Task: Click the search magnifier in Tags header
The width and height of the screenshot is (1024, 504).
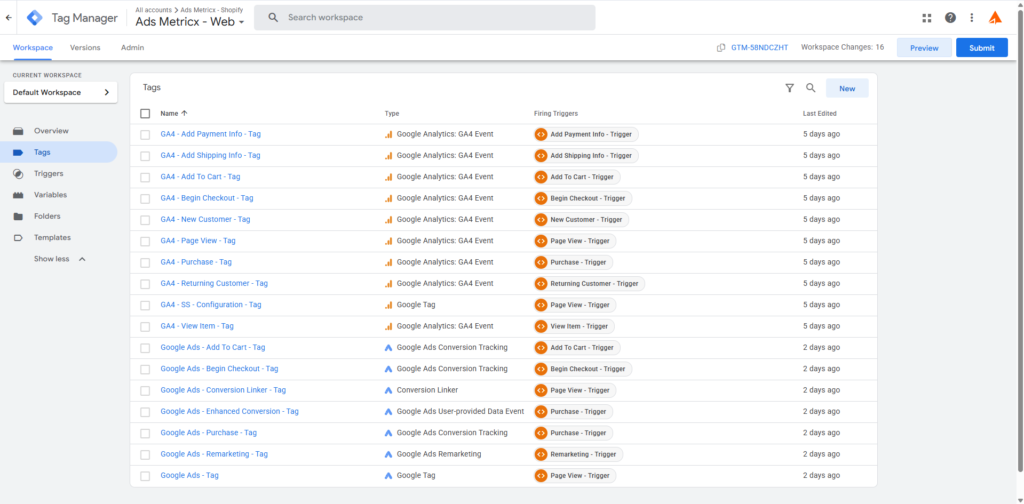Action: click(x=810, y=88)
